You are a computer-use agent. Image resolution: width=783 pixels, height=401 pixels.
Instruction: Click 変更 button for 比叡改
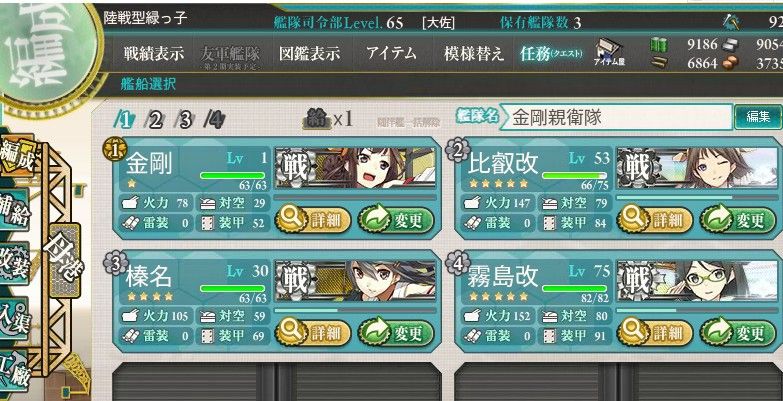(738, 220)
